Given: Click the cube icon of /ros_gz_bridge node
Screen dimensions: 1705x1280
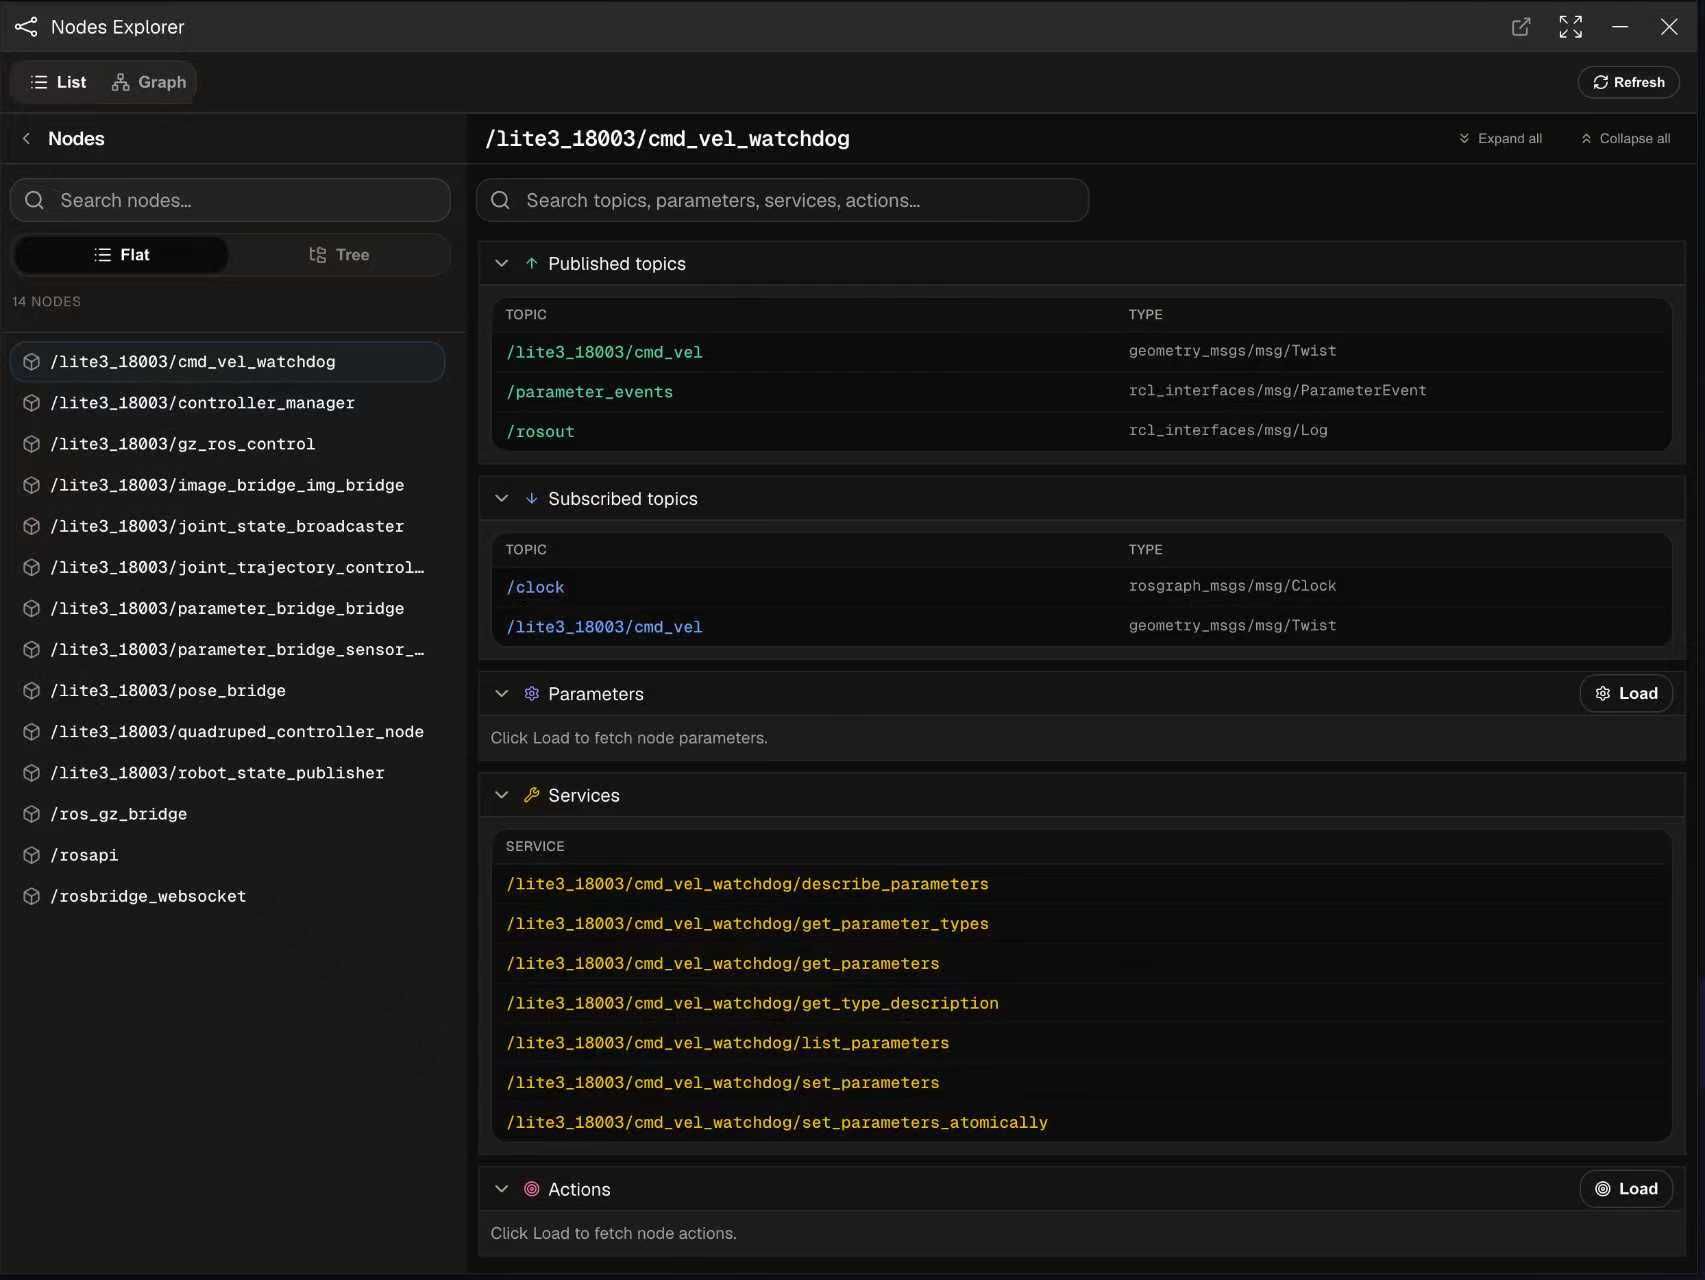Looking at the screenshot, I should tap(32, 814).
